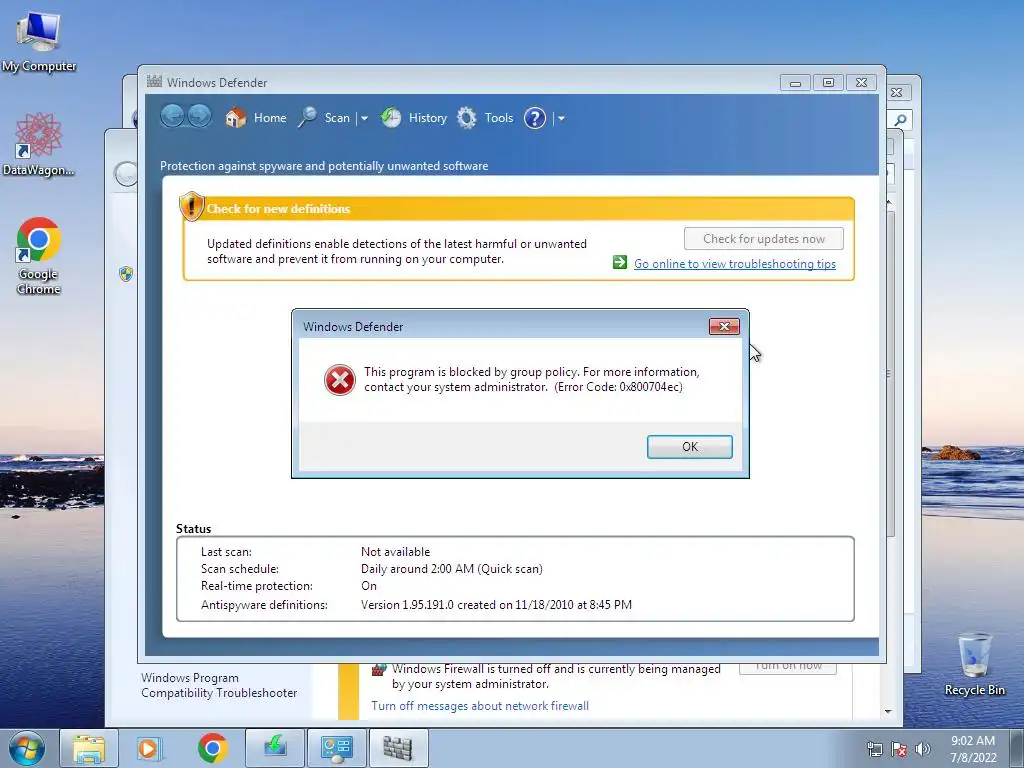The image size is (1024, 768).
Task: Open the History section
Action: click(x=428, y=118)
